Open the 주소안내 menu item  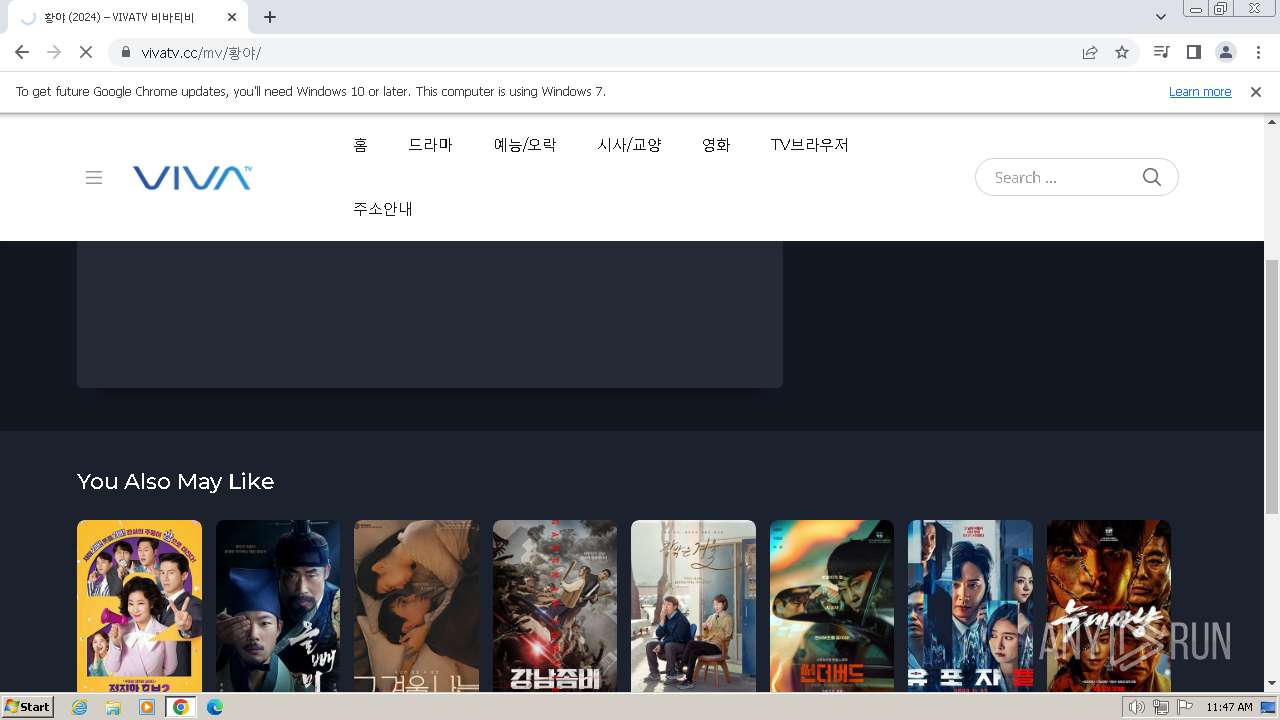(x=383, y=209)
